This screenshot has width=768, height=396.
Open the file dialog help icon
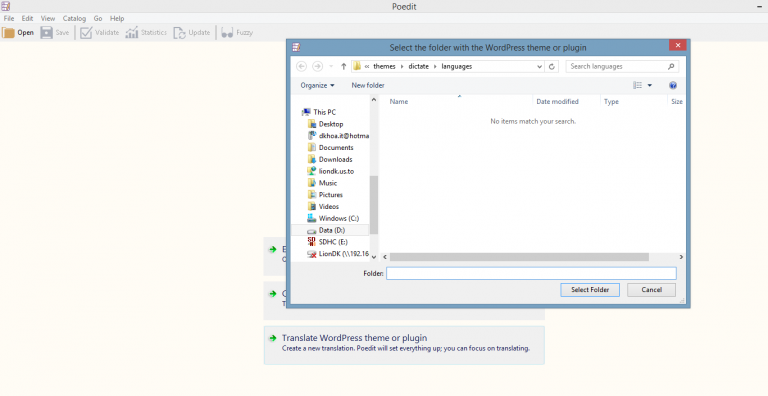point(673,85)
